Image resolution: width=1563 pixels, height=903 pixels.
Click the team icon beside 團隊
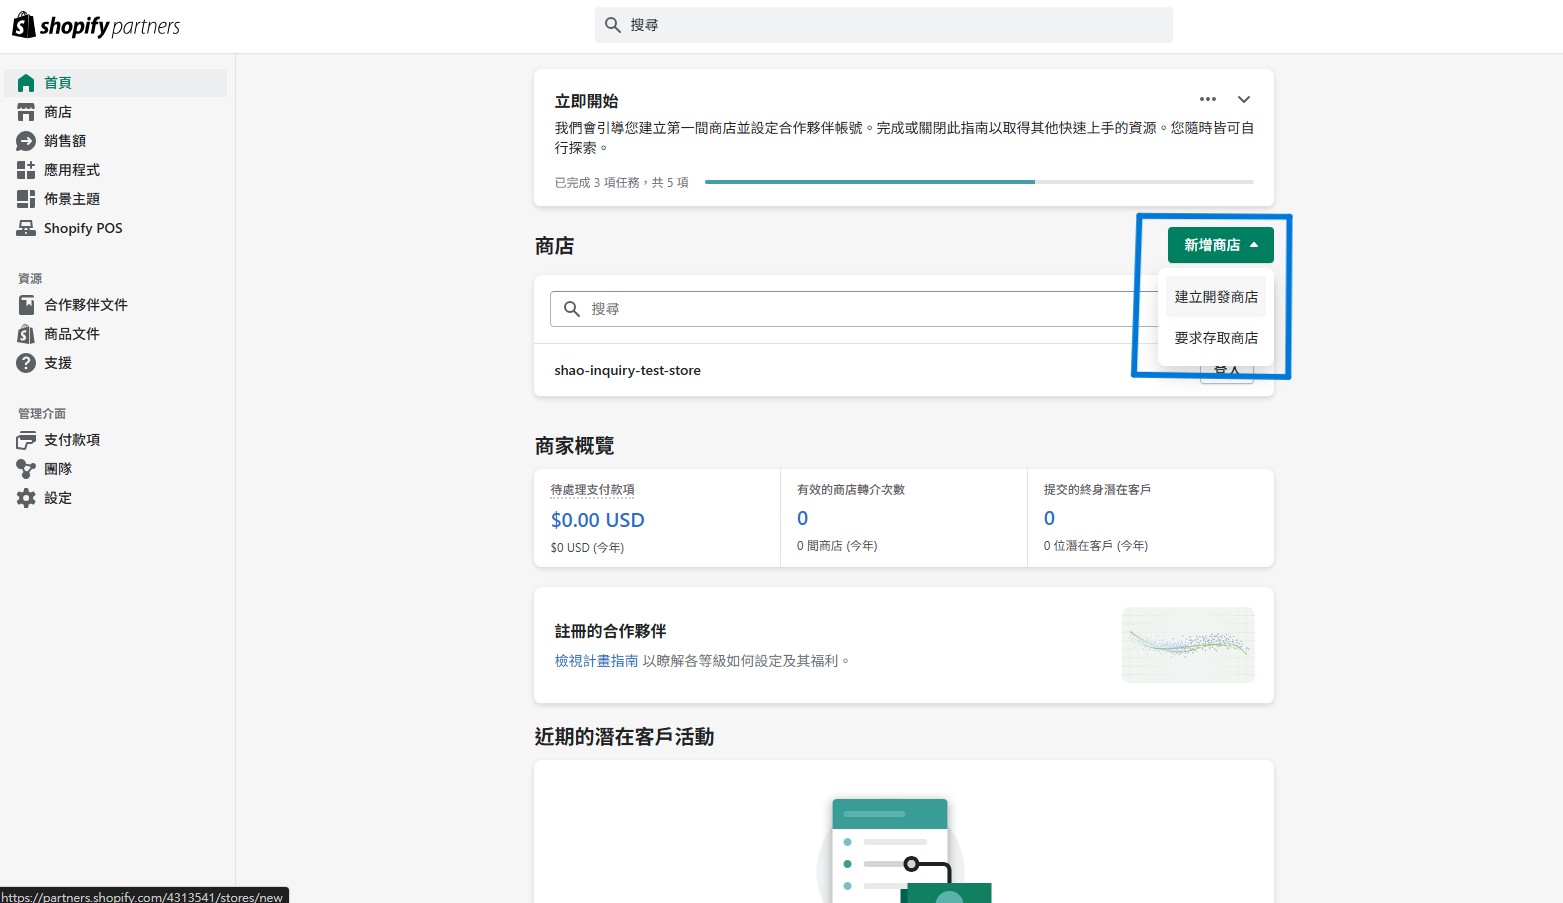(x=26, y=469)
